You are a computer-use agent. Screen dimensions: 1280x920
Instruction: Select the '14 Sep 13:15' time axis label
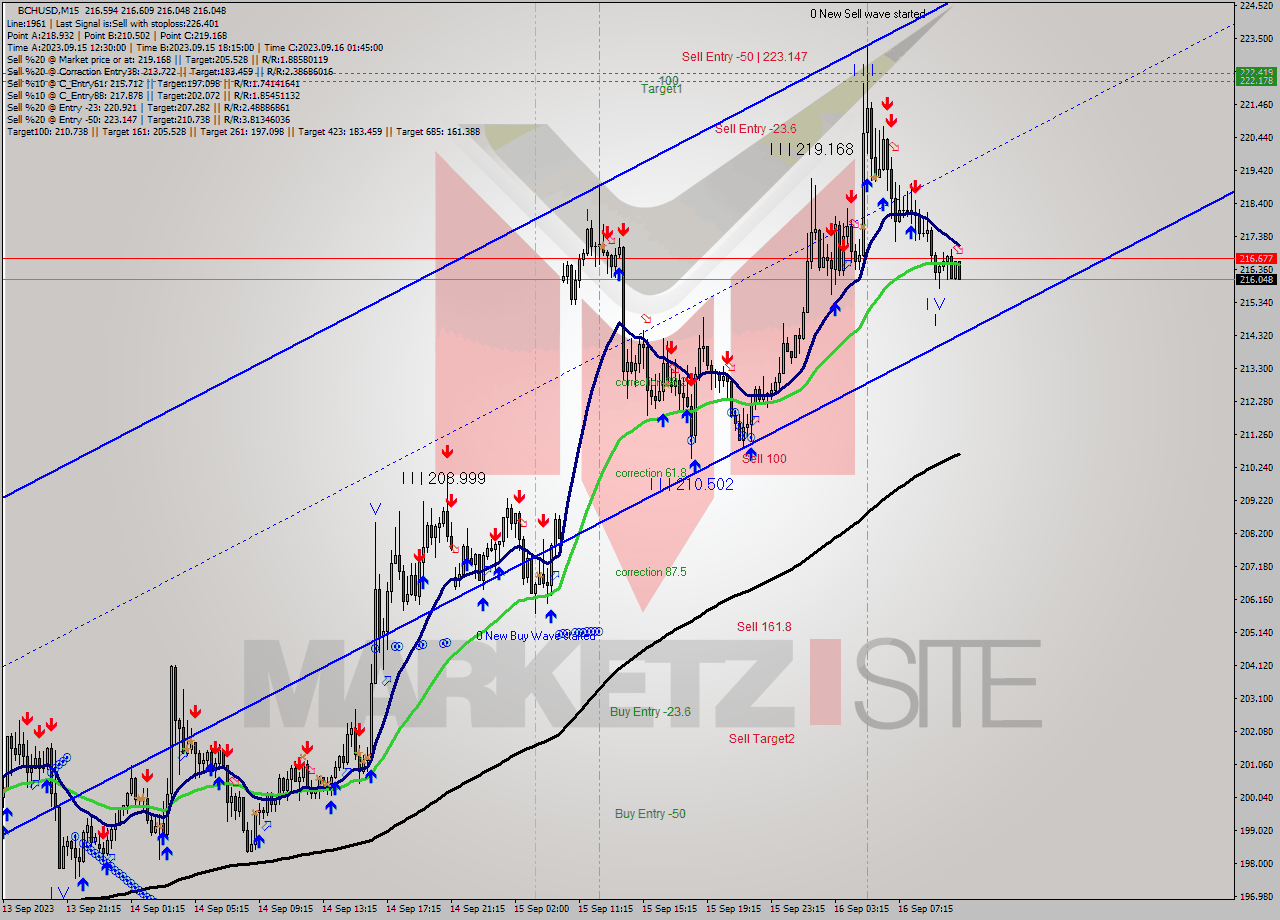349,909
